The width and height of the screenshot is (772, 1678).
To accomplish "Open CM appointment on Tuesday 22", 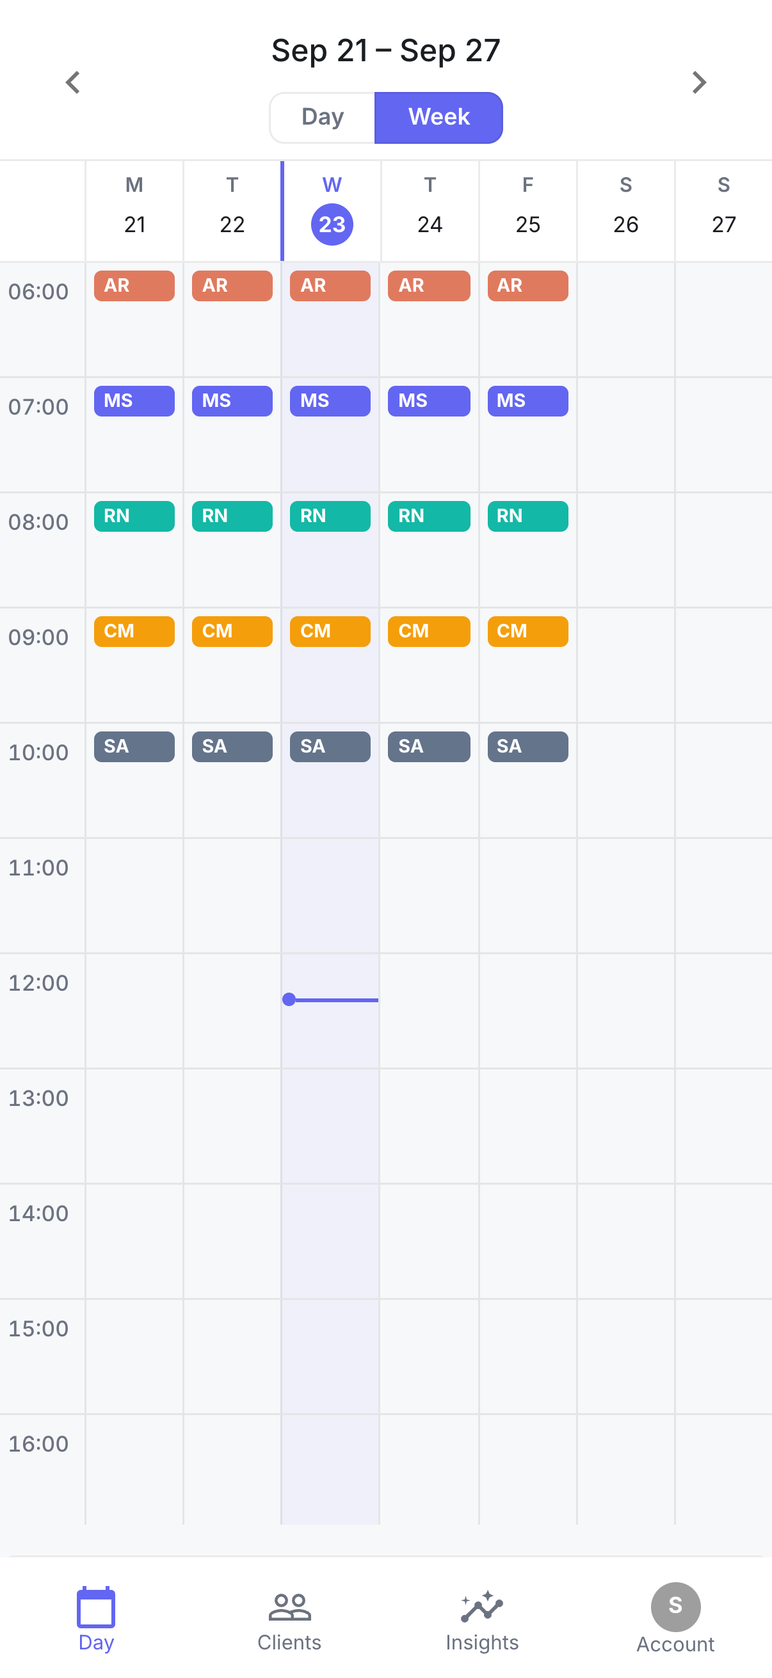I will click(232, 631).
